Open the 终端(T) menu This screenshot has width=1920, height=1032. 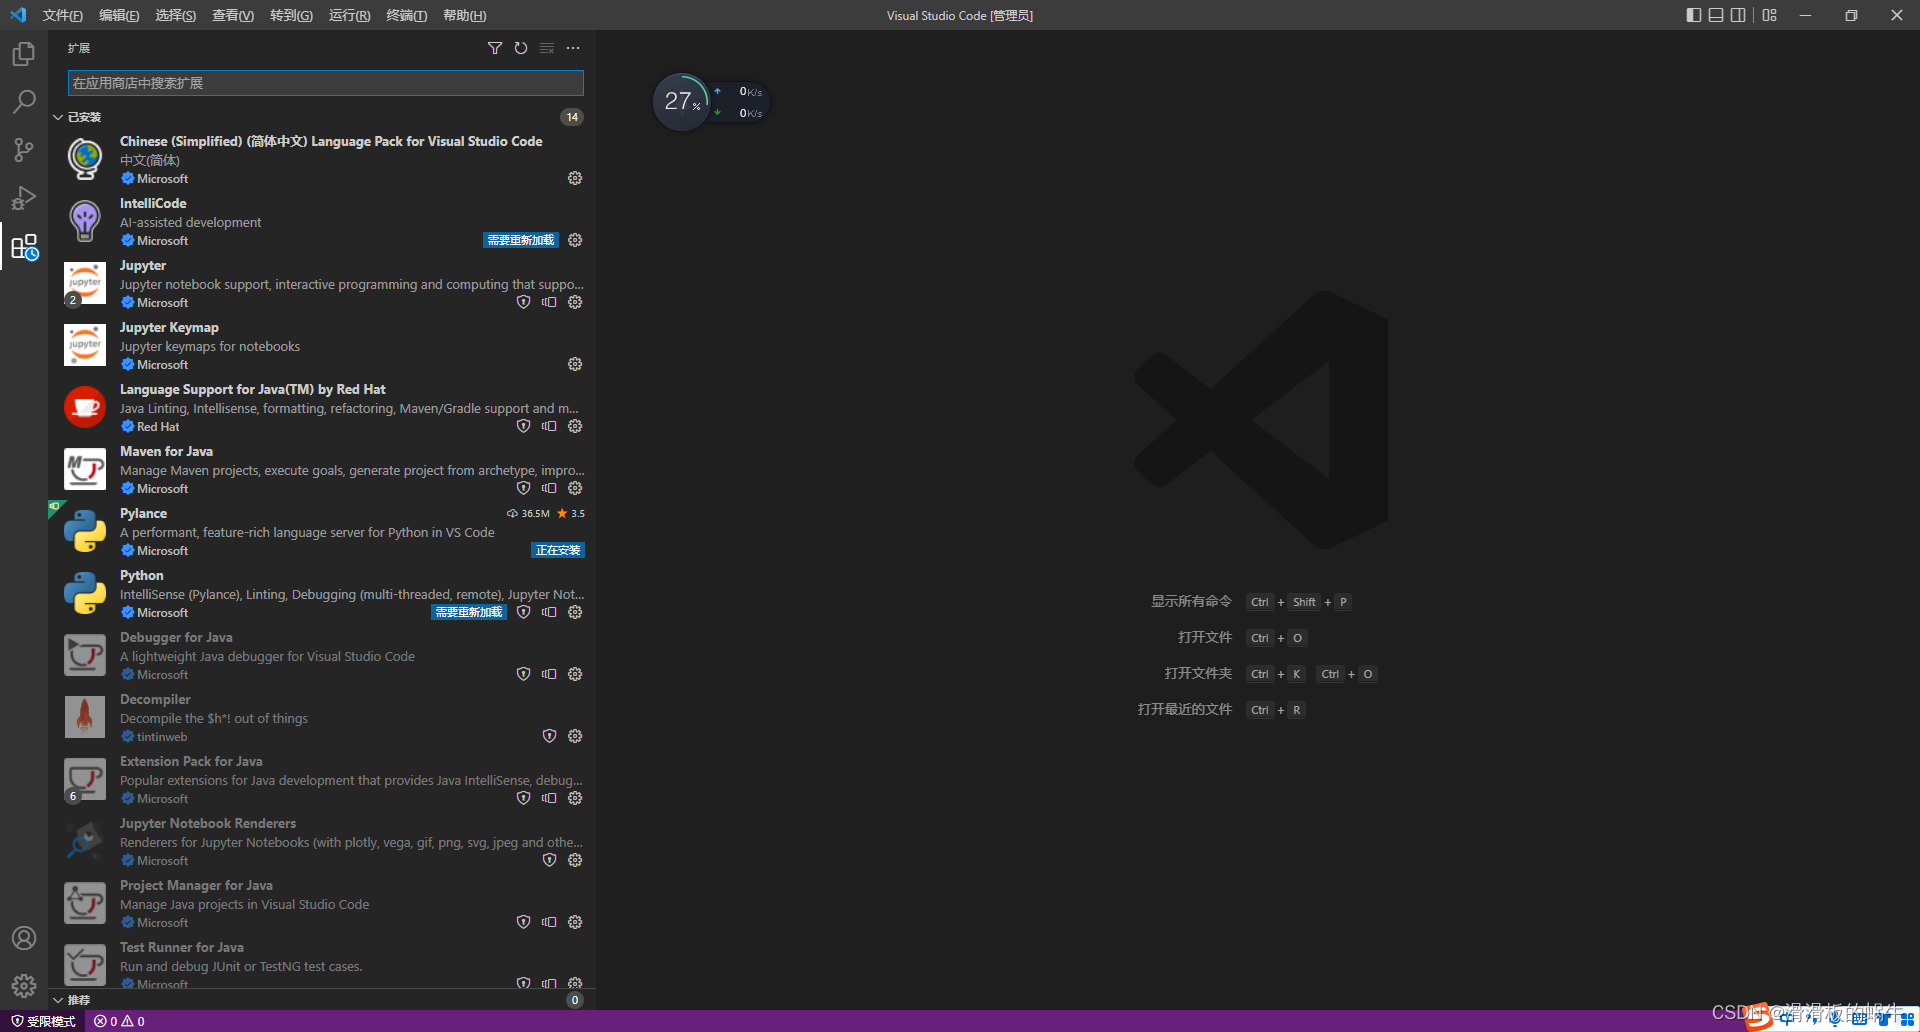pyautogui.click(x=407, y=15)
